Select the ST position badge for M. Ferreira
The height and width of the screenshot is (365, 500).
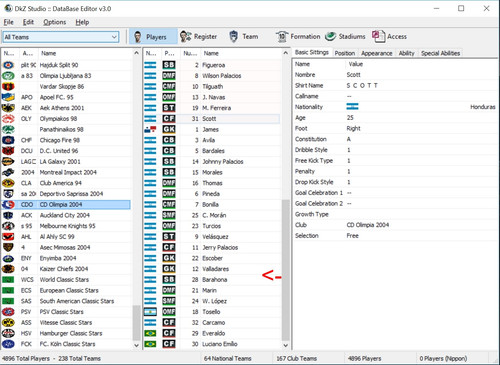[x=169, y=108]
